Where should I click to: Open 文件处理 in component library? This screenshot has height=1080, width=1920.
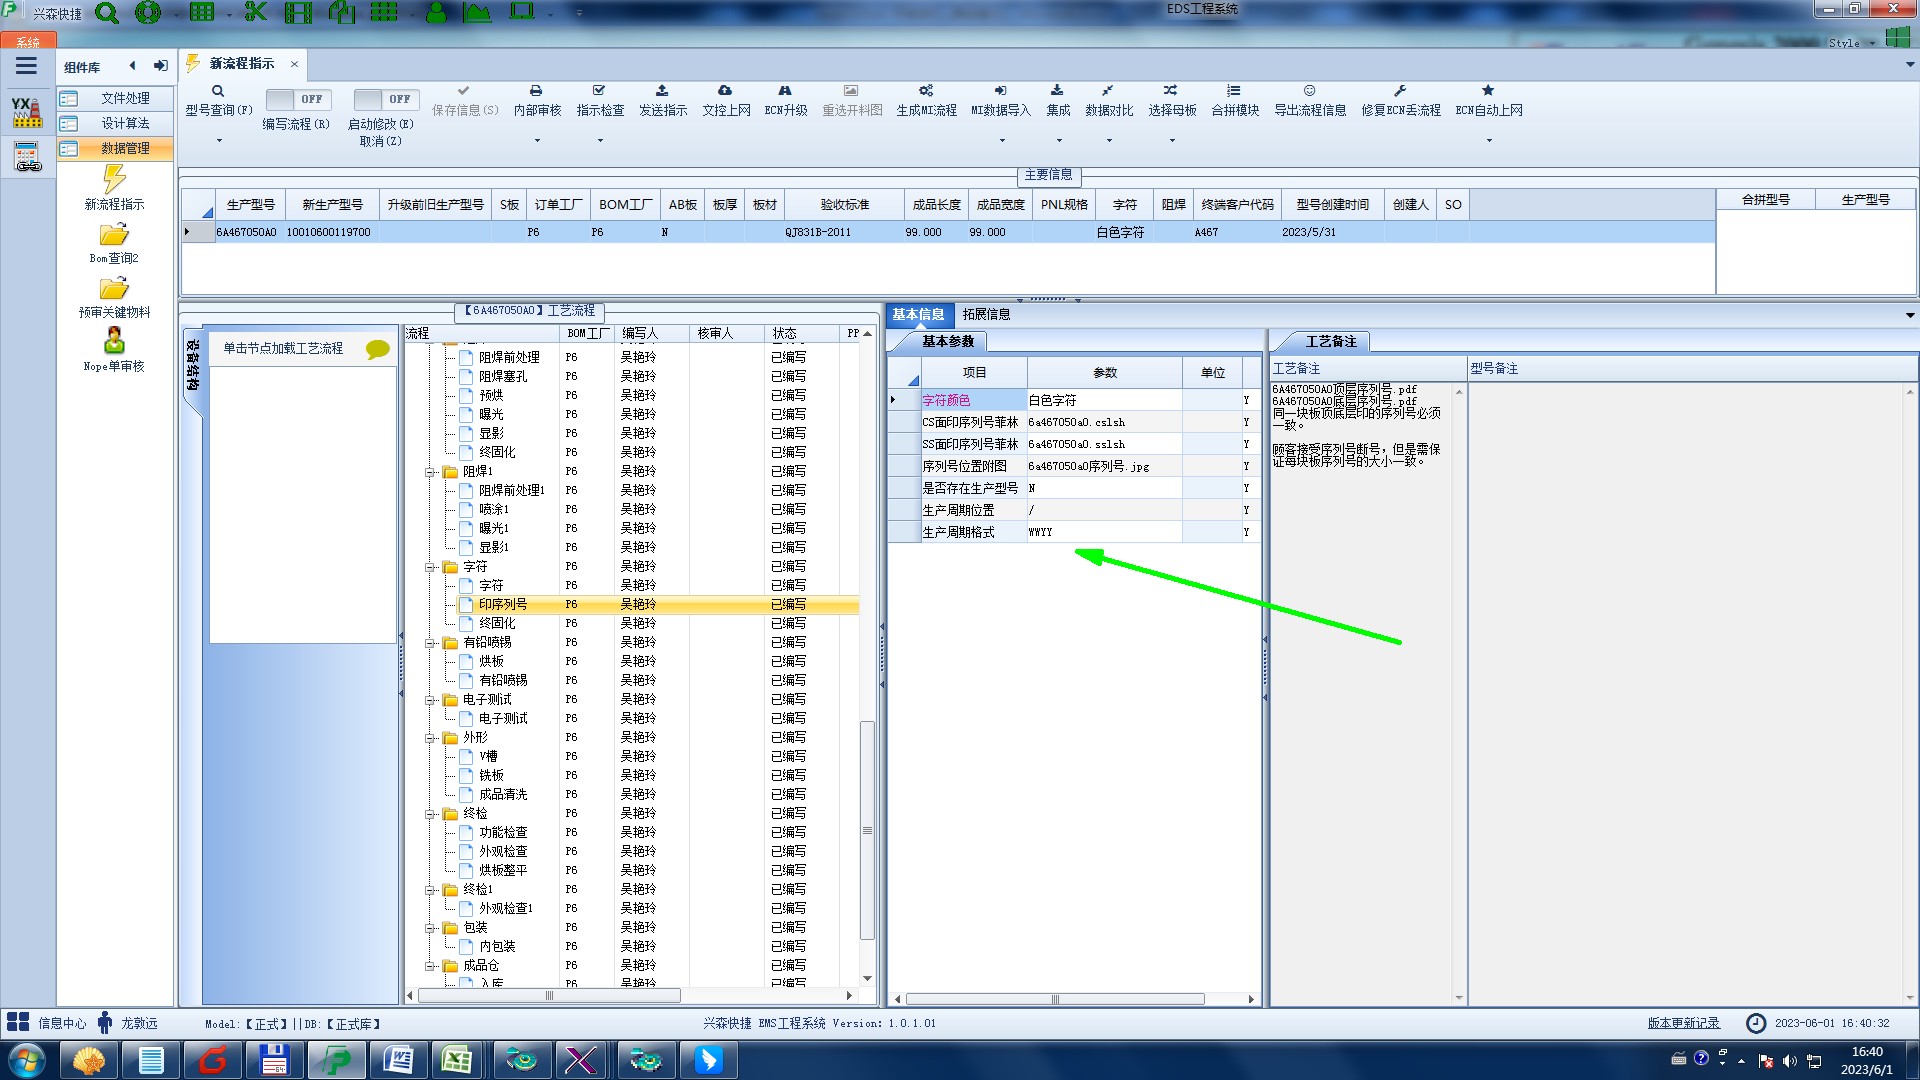pos(115,98)
